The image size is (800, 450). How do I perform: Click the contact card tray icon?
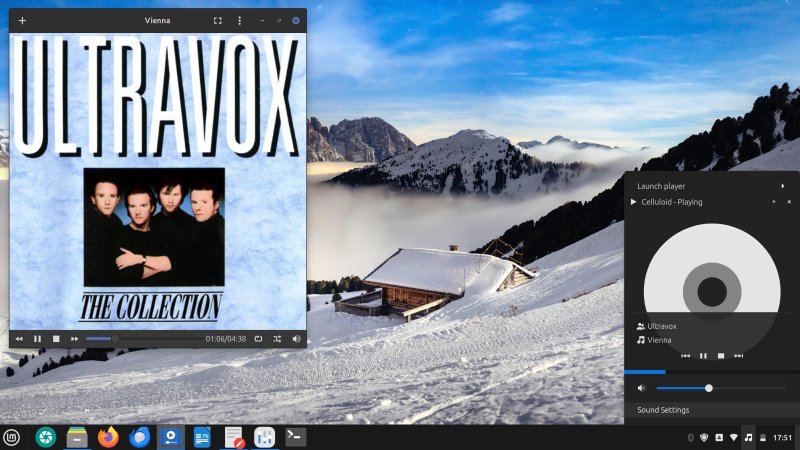click(x=719, y=437)
